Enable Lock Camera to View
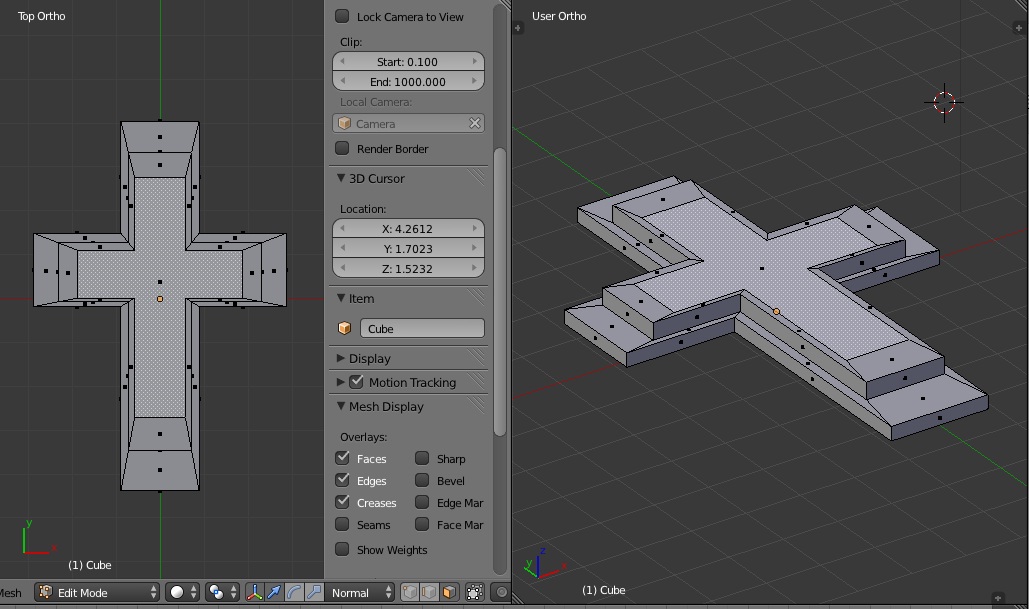This screenshot has width=1029, height=609. [x=343, y=16]
